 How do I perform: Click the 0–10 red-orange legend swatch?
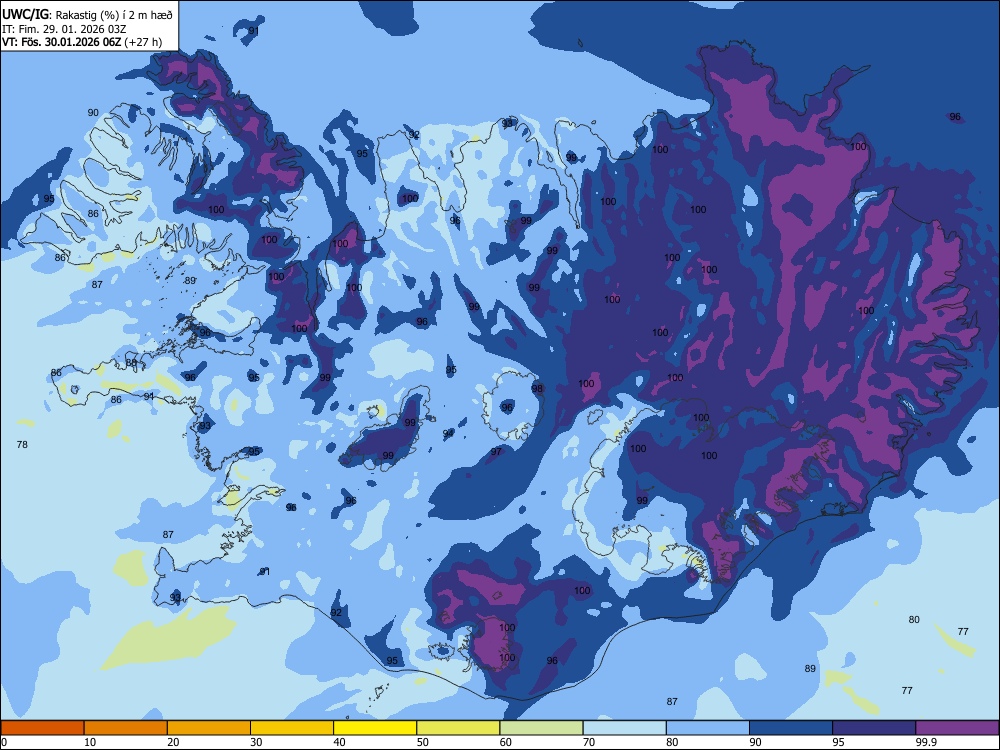coord(42,728)
